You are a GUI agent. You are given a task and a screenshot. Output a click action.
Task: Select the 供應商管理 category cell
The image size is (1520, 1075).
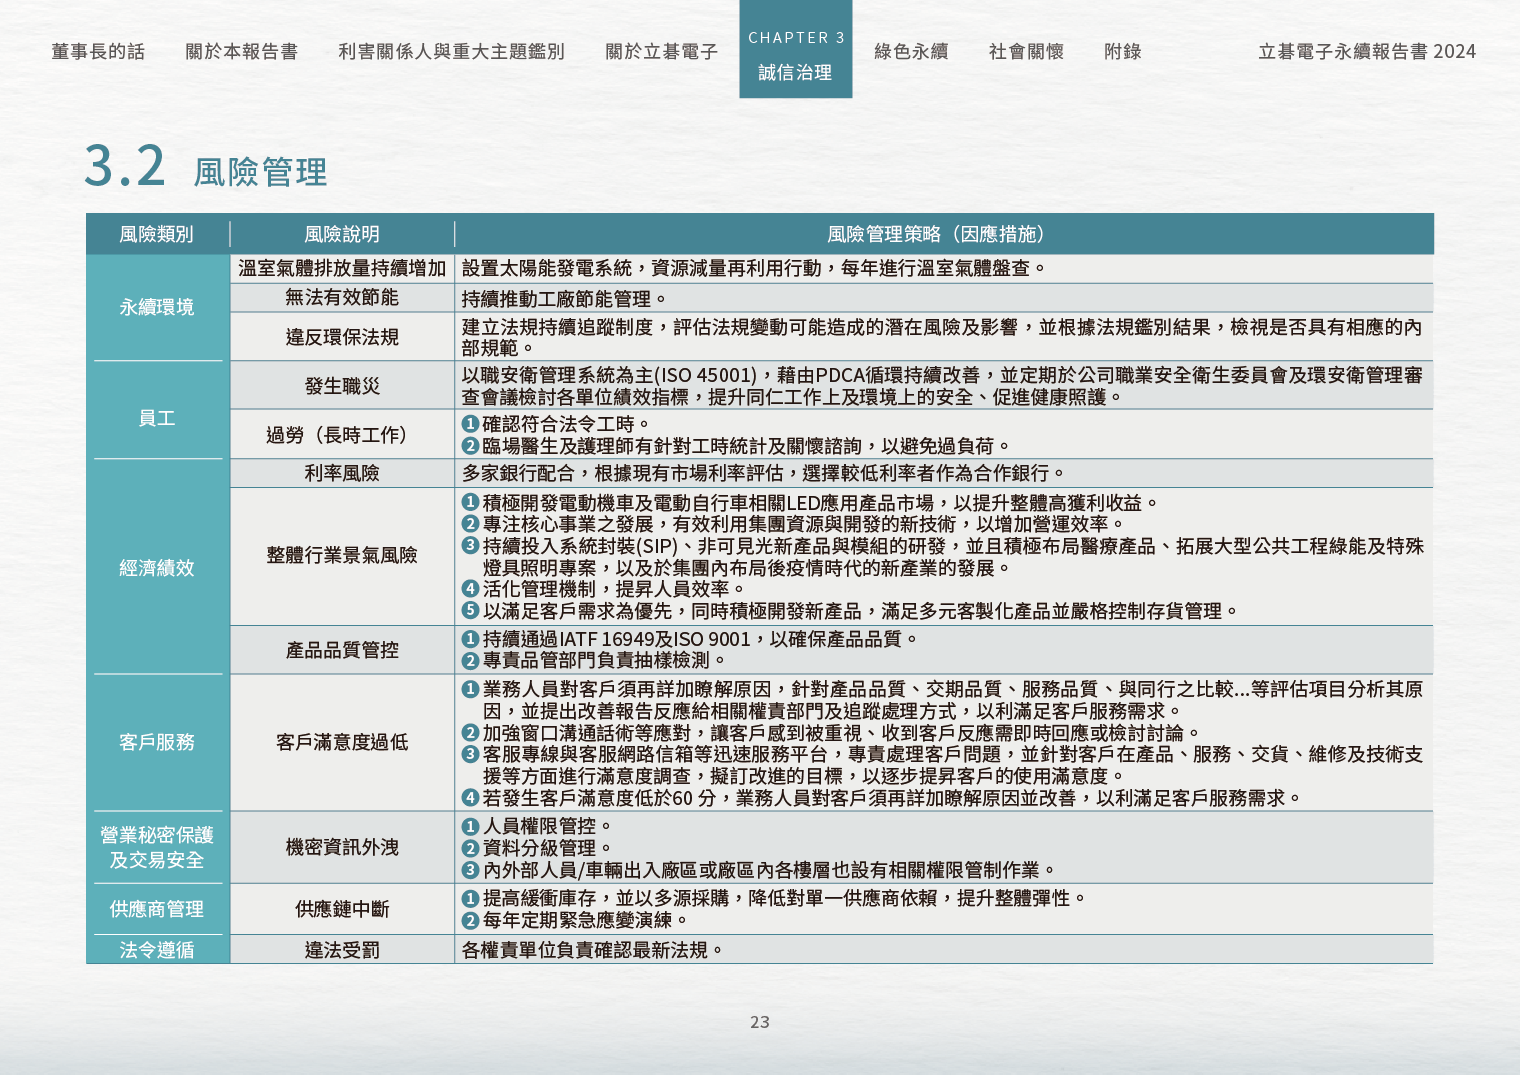pyautogui.click(x=157, y=909)
